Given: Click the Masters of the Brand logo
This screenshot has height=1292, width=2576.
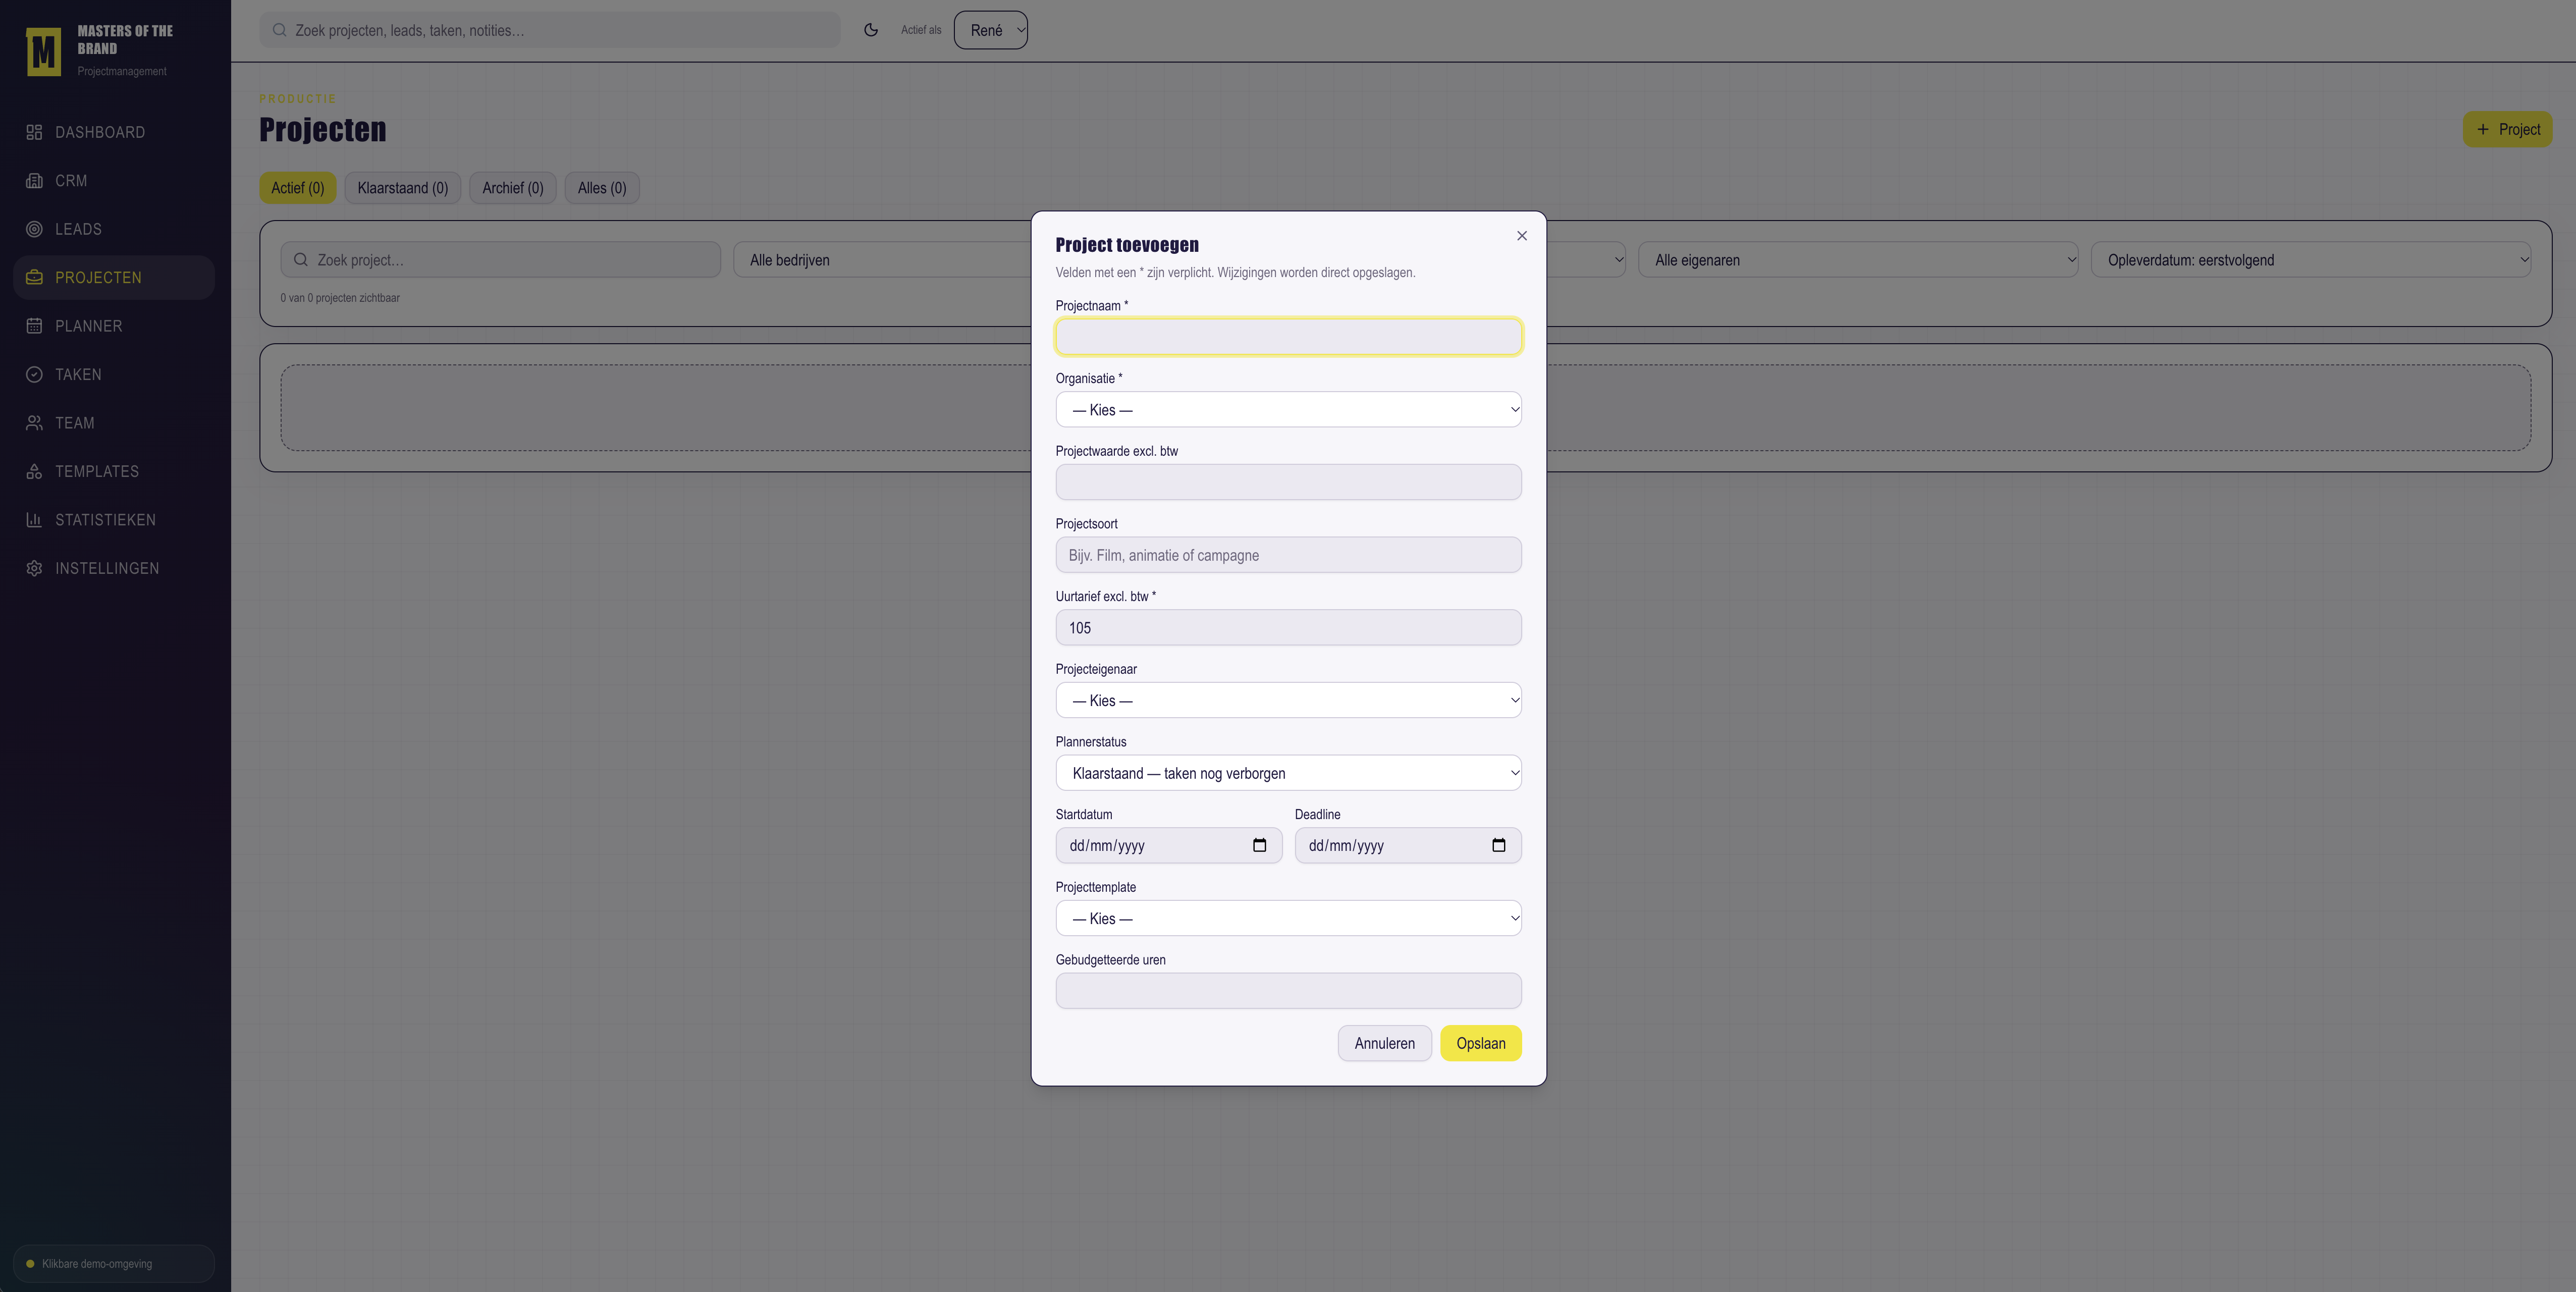Looking at the screenshot, I should click(x=43, y=52).
